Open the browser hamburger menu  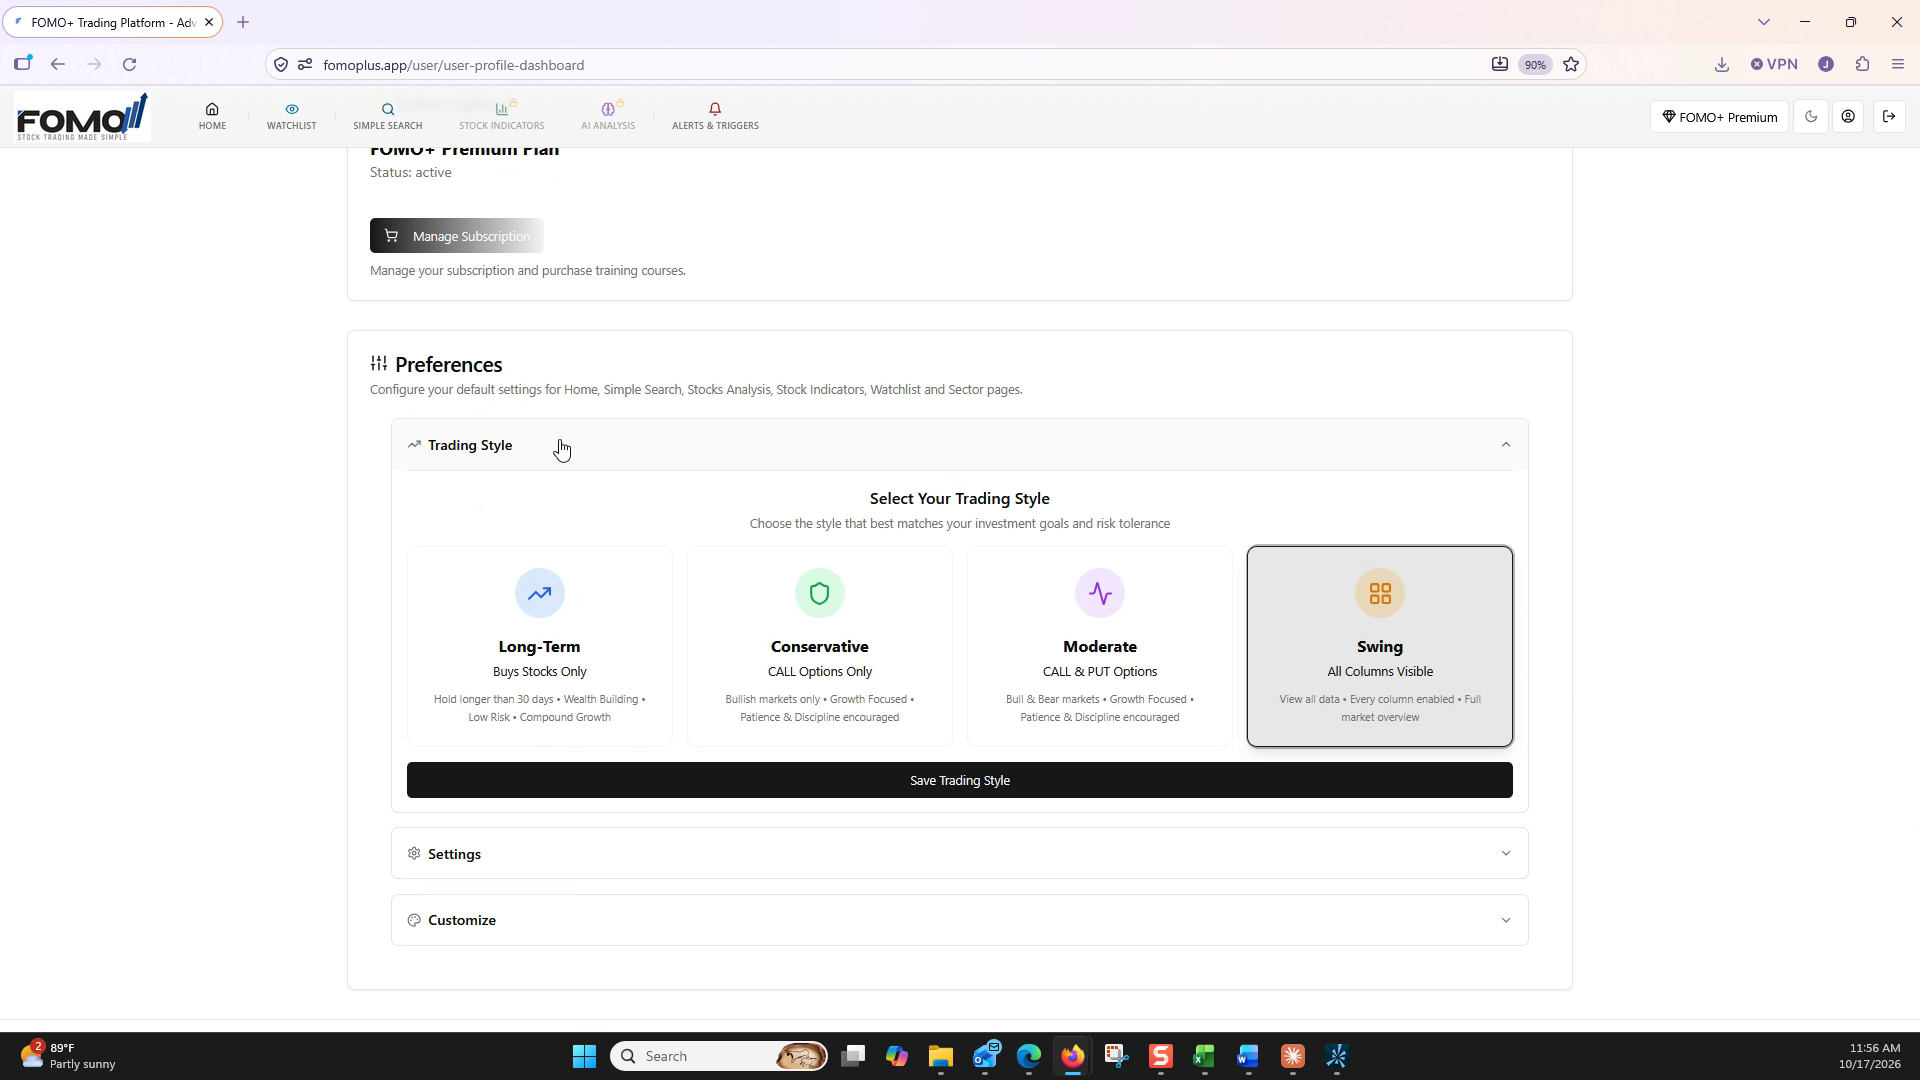coord(1898,64)
